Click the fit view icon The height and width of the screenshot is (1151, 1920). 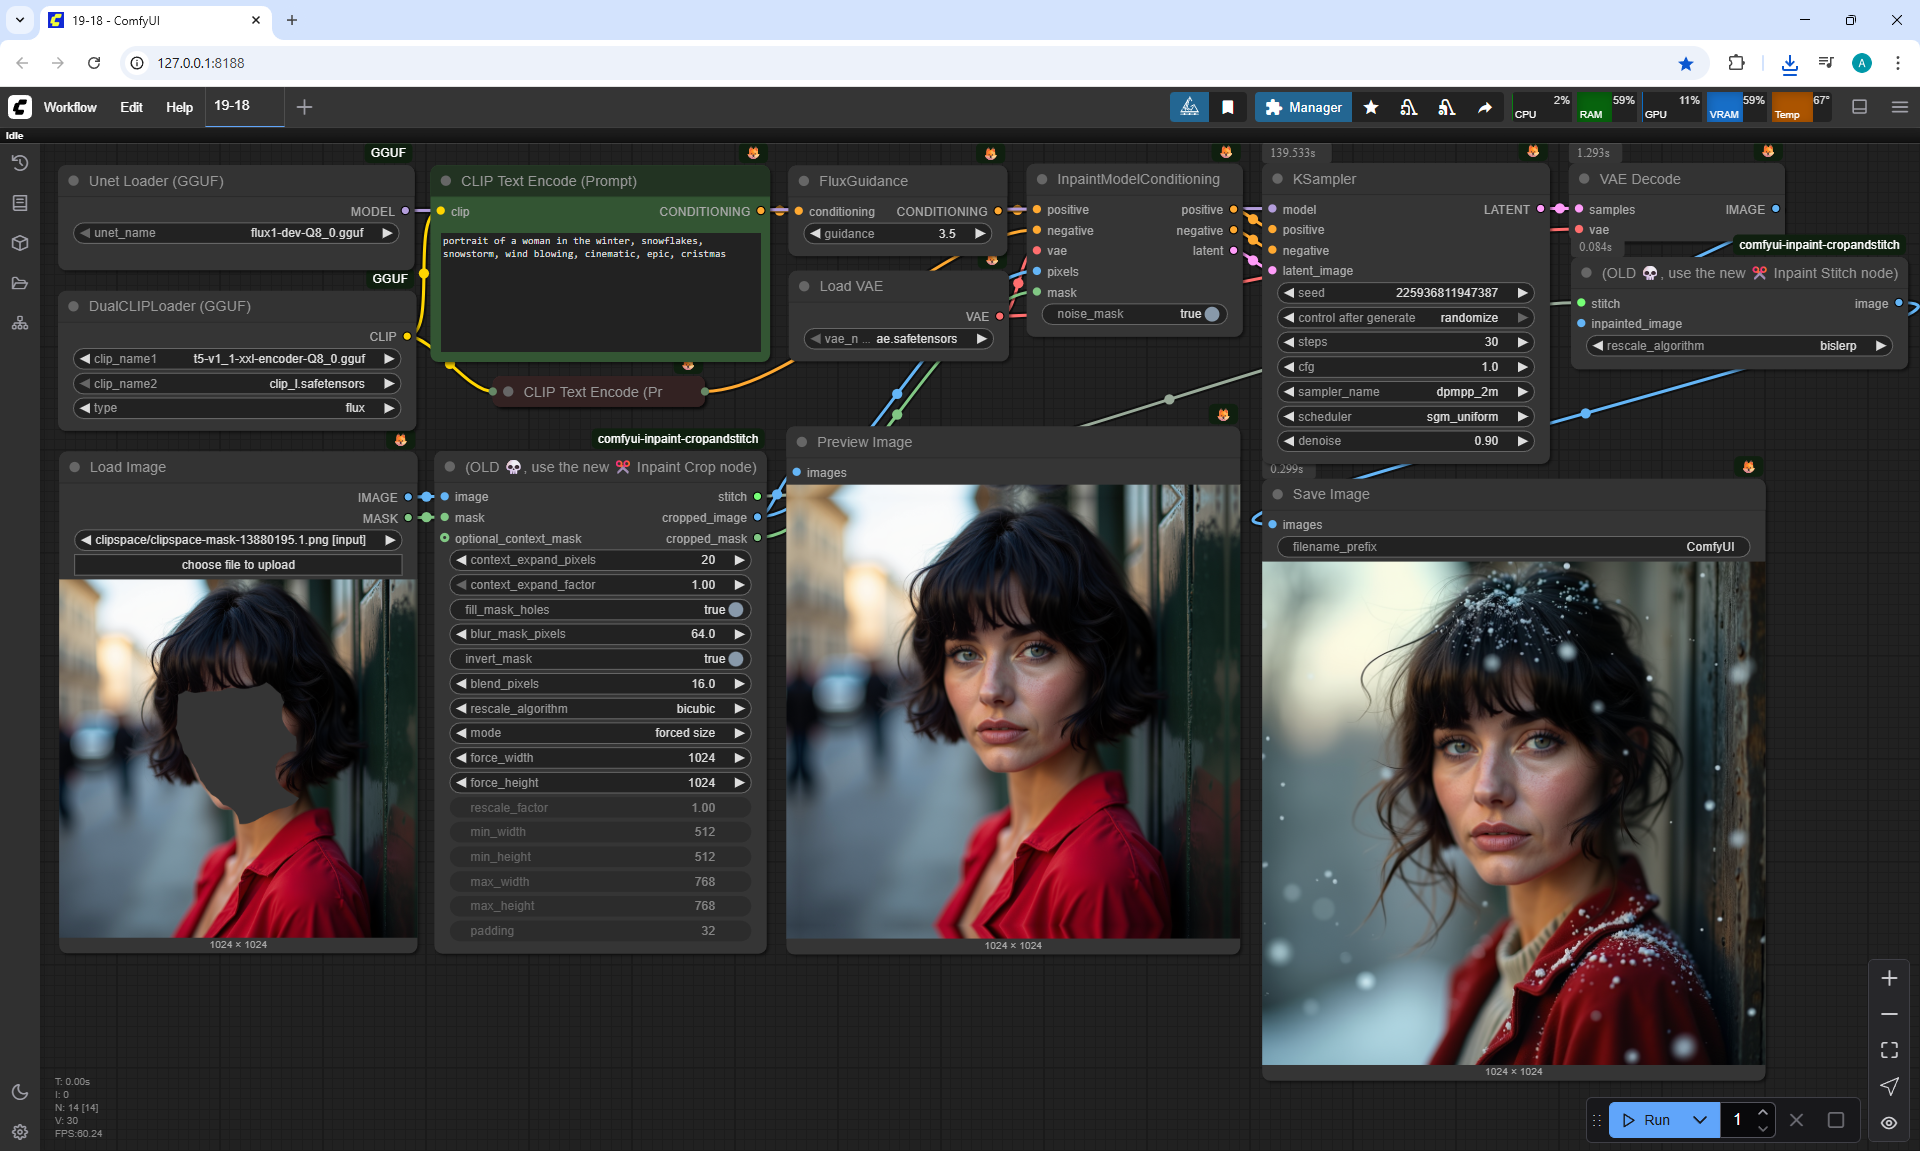click(x=1889, y=1050)
